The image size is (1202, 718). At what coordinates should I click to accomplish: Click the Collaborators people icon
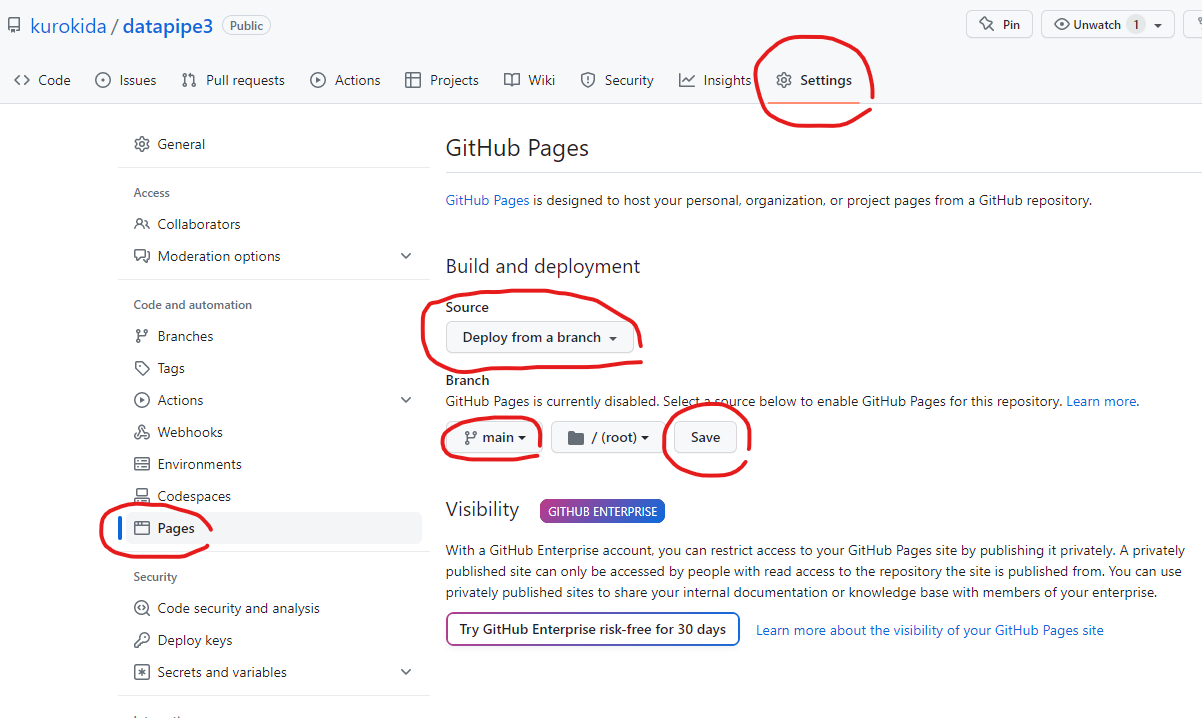point(142,224)
